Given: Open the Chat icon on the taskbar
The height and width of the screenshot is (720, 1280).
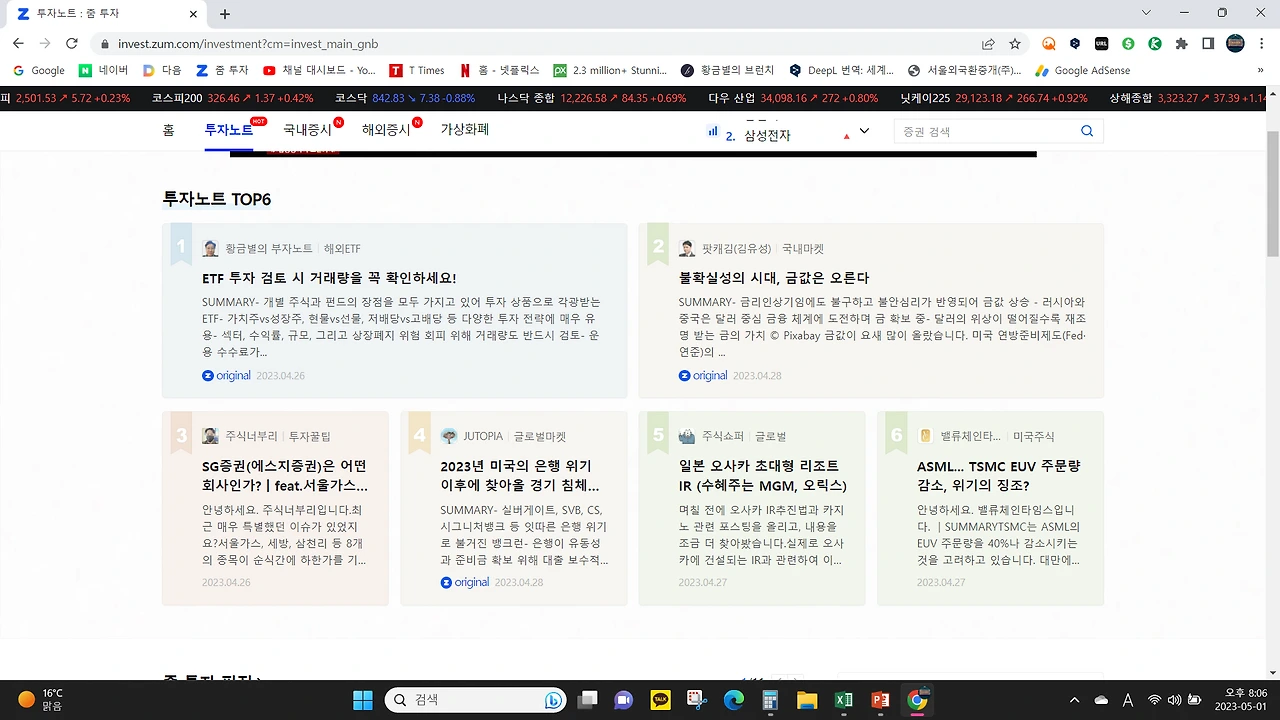Looking at the screenshot, I should tap(624, 700).
